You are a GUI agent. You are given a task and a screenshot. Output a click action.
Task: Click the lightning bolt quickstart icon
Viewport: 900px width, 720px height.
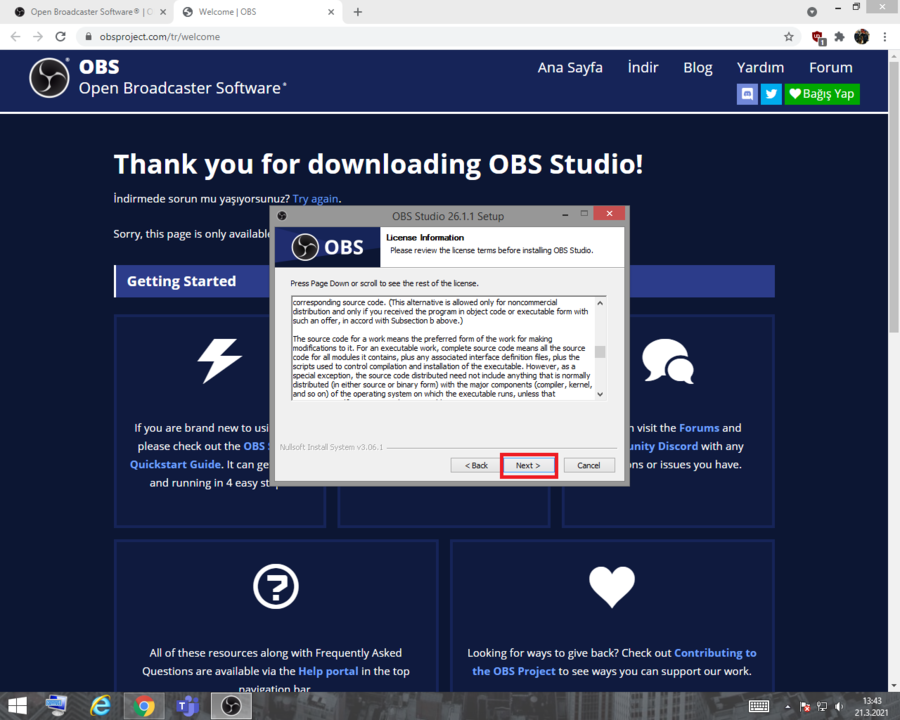click(220, 361)
